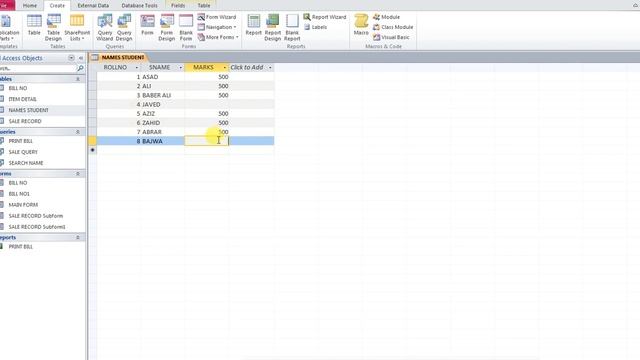This screenshot has width=640, height=360.
Task: Open the External Data tab
Action: (x=93, y=6)
